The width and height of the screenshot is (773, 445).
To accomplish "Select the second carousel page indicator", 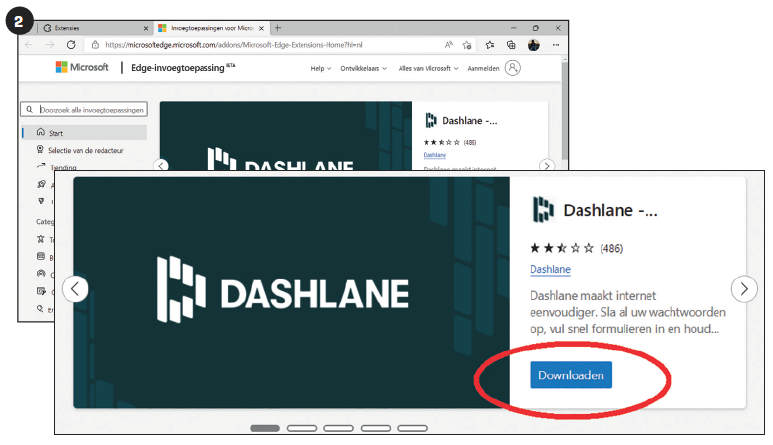I will 302,428.
